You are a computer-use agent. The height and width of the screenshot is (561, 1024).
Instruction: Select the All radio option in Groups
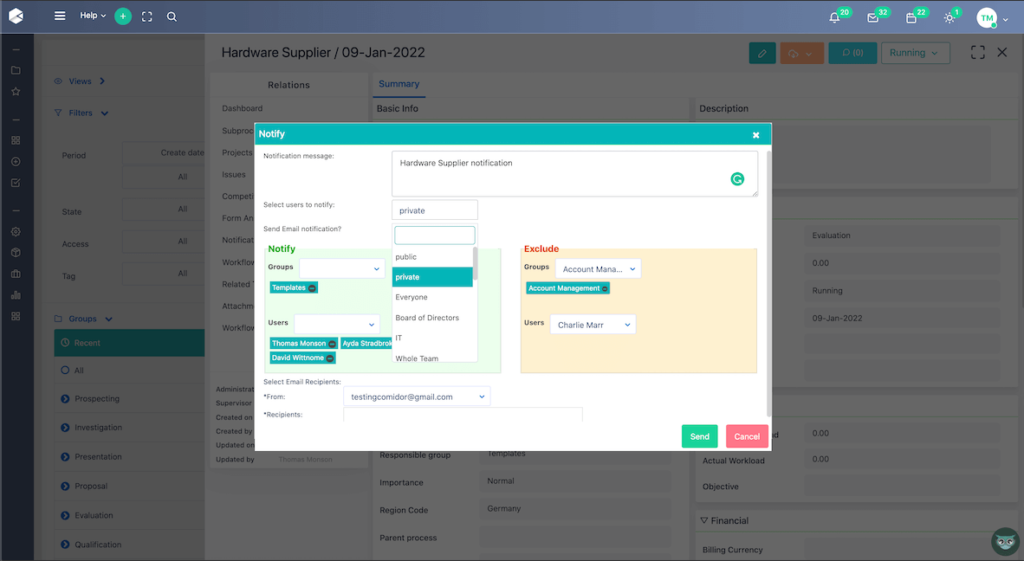pos(65,370)
